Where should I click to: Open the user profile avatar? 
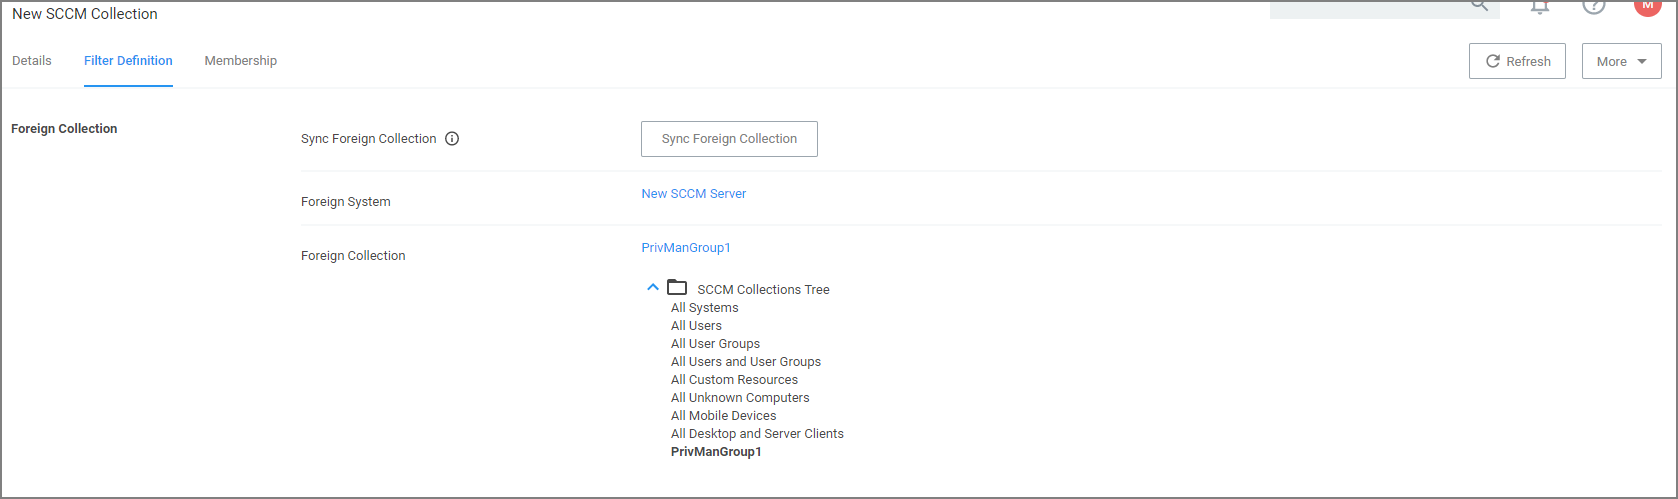click(1647, 6)
